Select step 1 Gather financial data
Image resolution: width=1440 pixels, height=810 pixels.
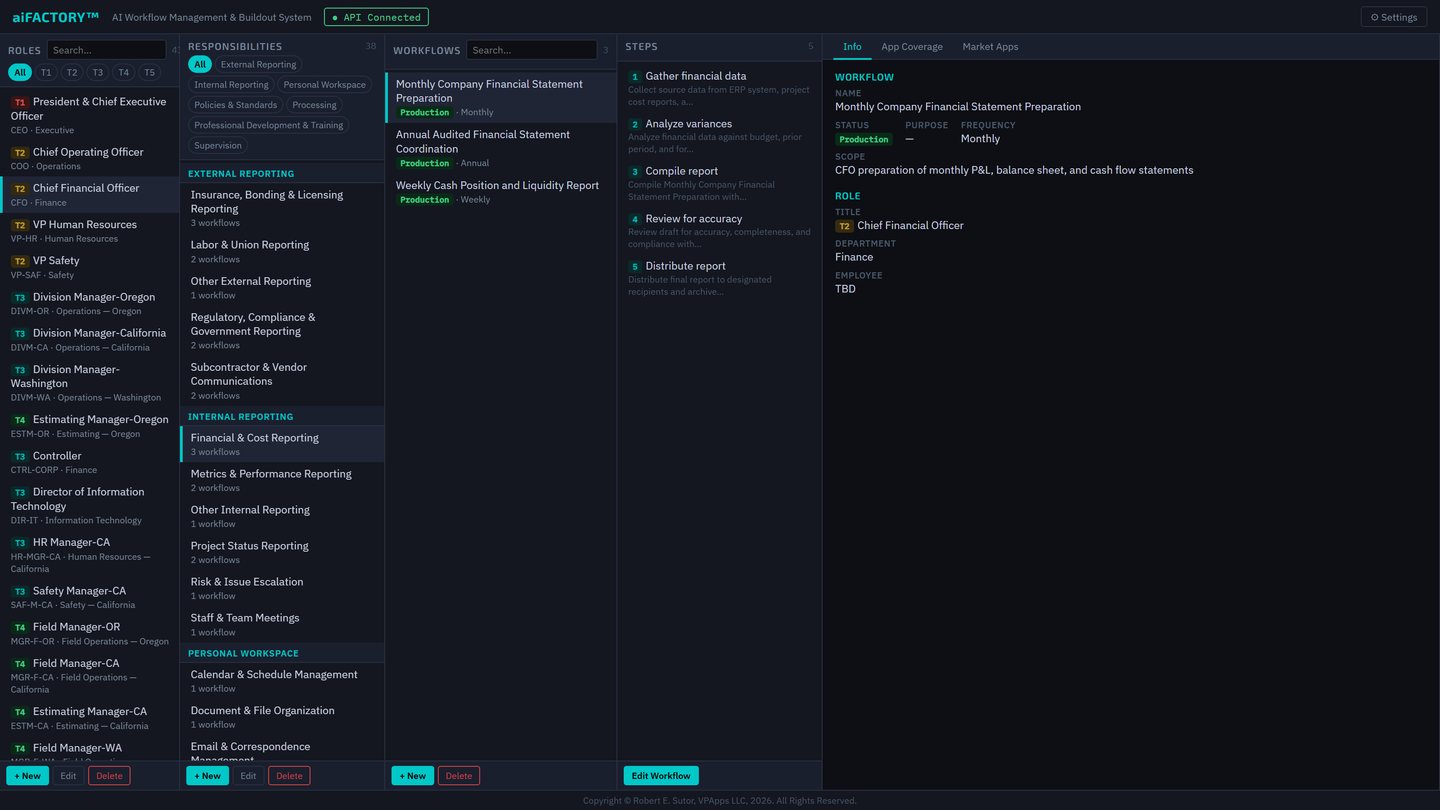[x=719, y=88]
